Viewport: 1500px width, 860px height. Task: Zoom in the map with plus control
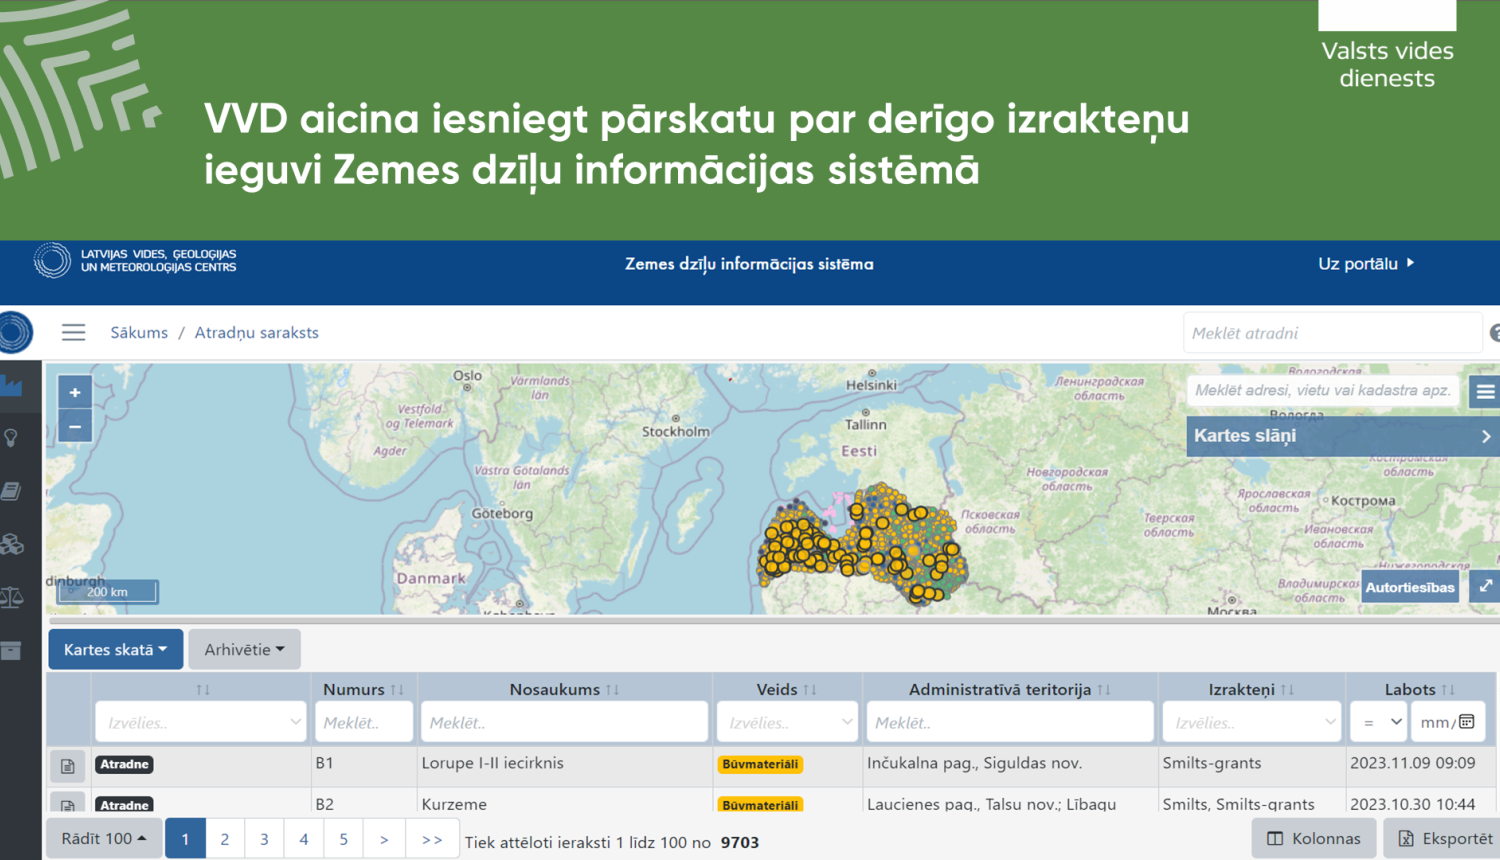point(74,391)
